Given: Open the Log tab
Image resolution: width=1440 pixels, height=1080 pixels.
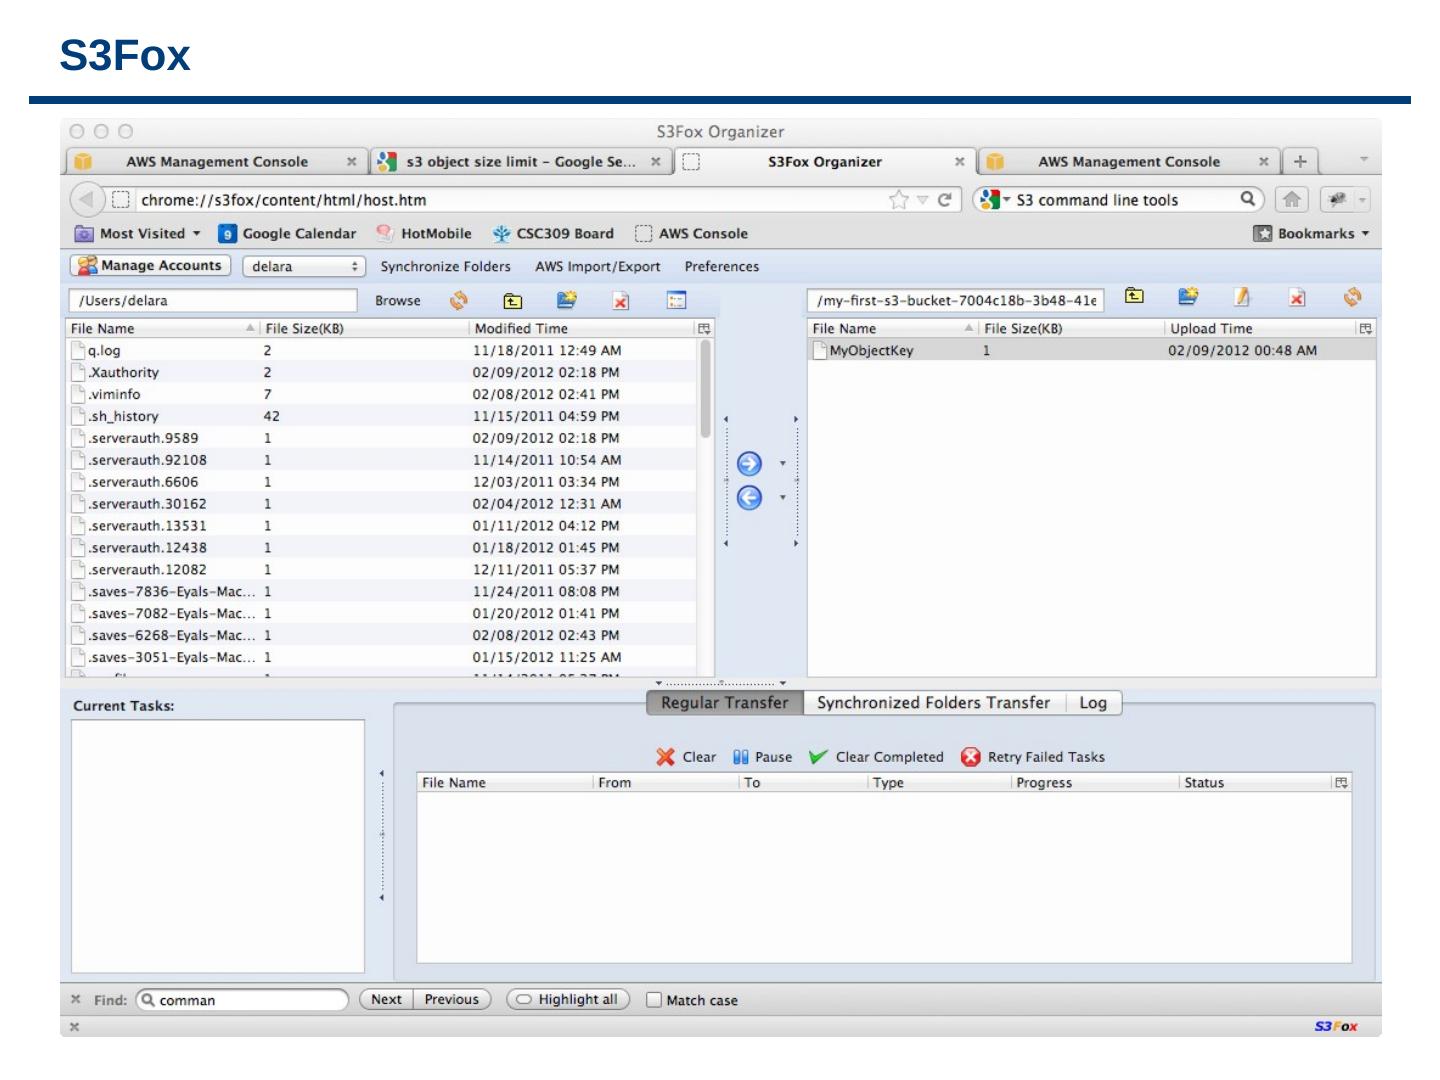Looking at the screenshot, I should [x=1092, y=703].
